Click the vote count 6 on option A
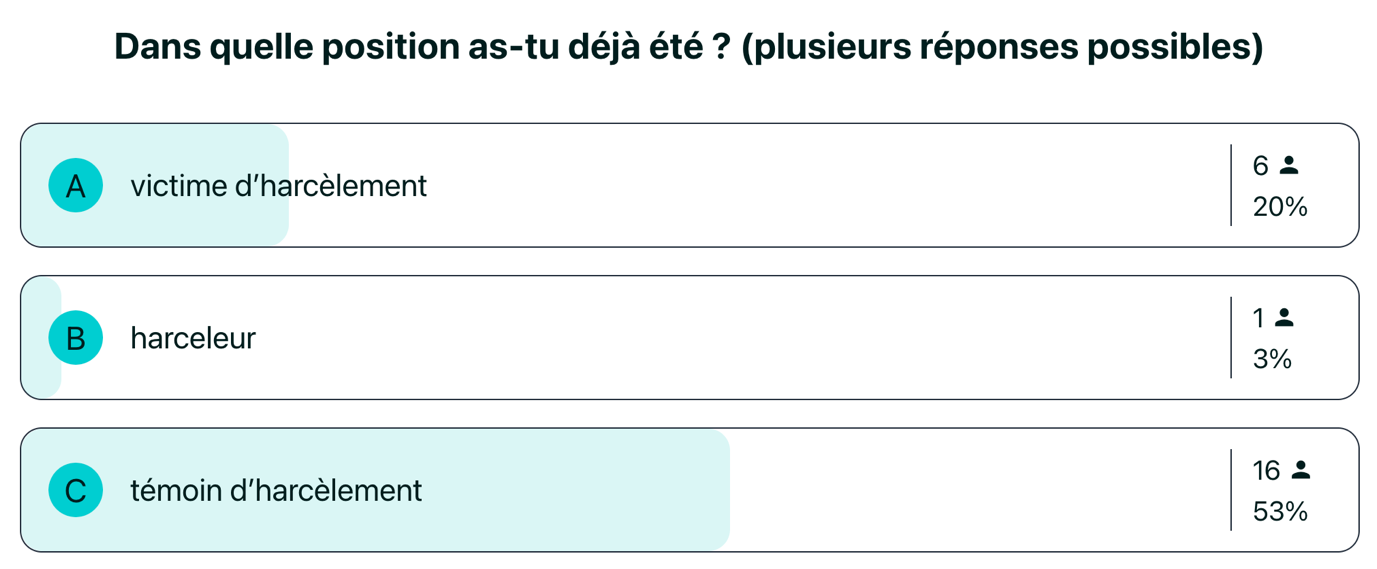 pos(1260,166)
